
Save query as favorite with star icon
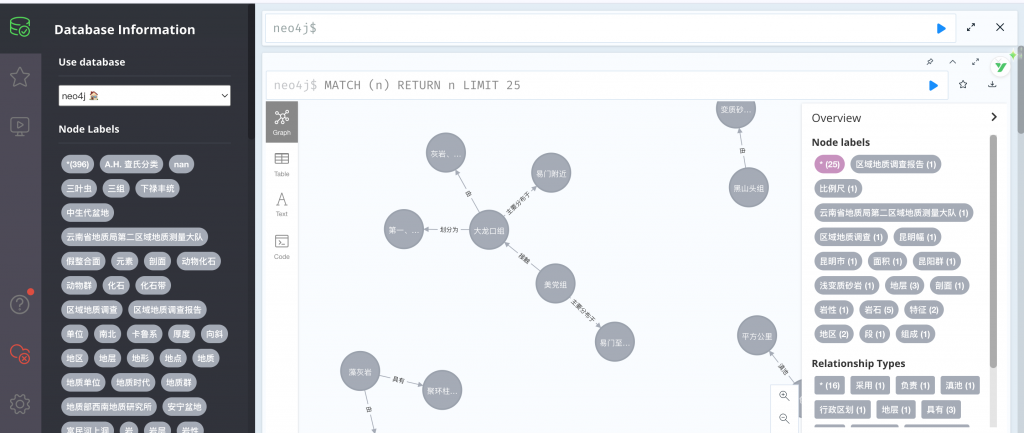pos(963,86)
